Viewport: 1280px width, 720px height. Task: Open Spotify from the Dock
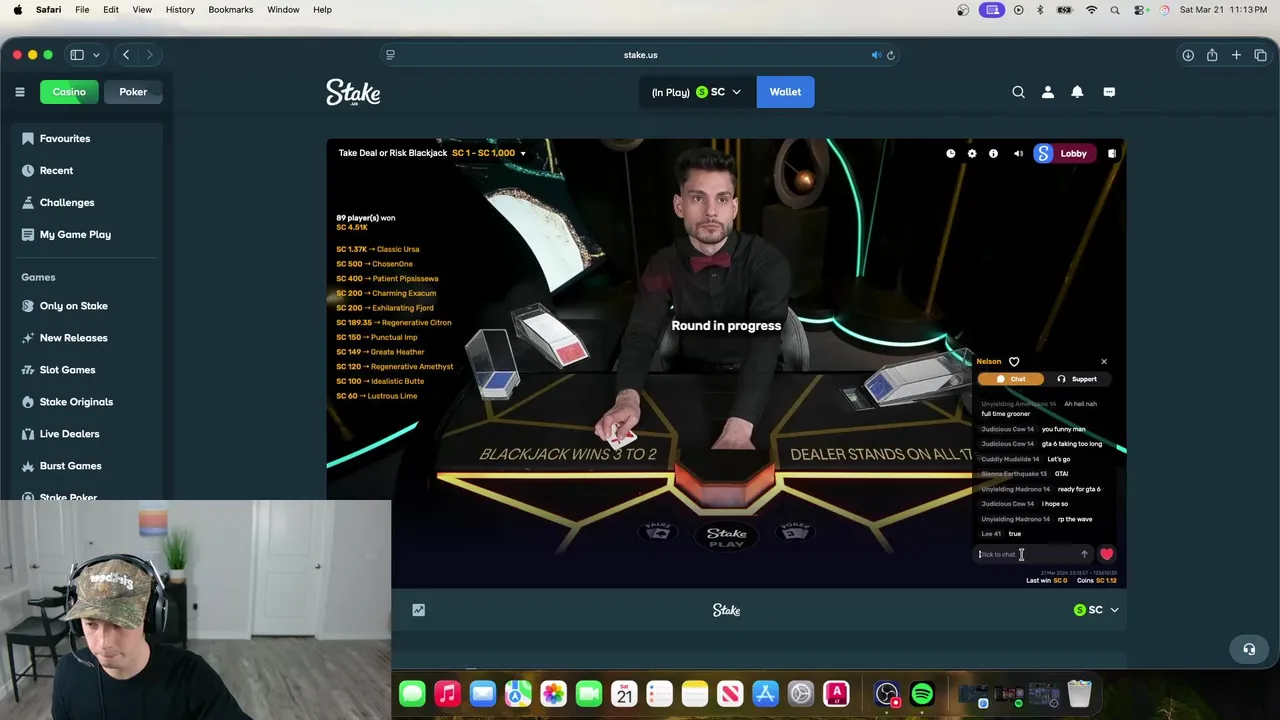pyautogui.click(x=922, y=693)
